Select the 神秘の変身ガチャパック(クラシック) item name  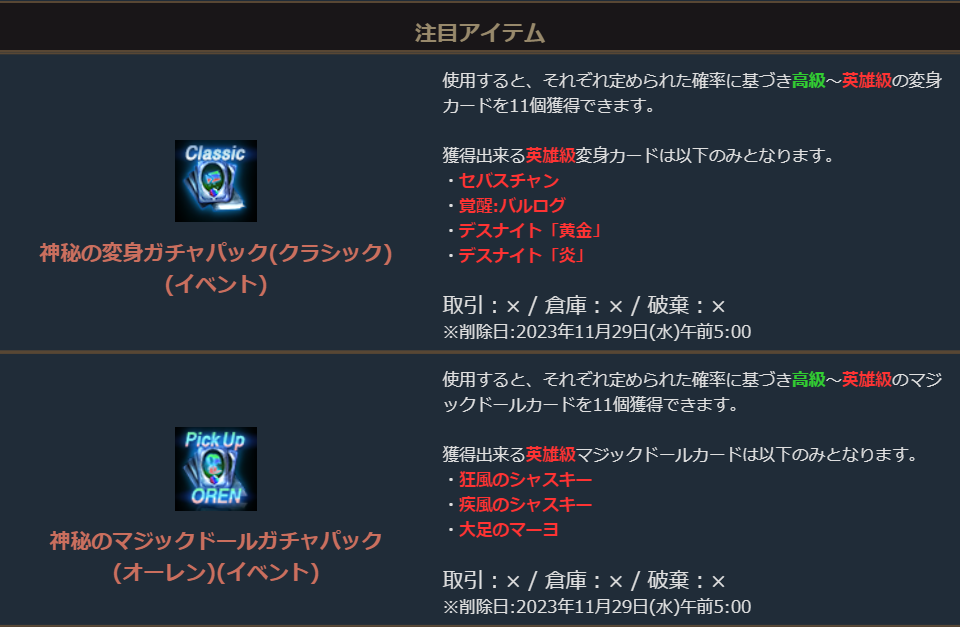point(216,253)
